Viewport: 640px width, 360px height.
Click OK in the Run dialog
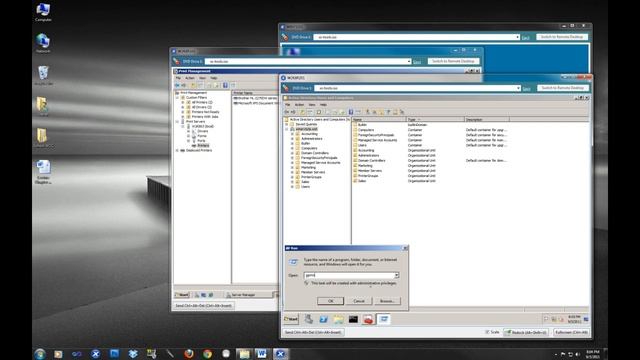[x=331, y=301]
